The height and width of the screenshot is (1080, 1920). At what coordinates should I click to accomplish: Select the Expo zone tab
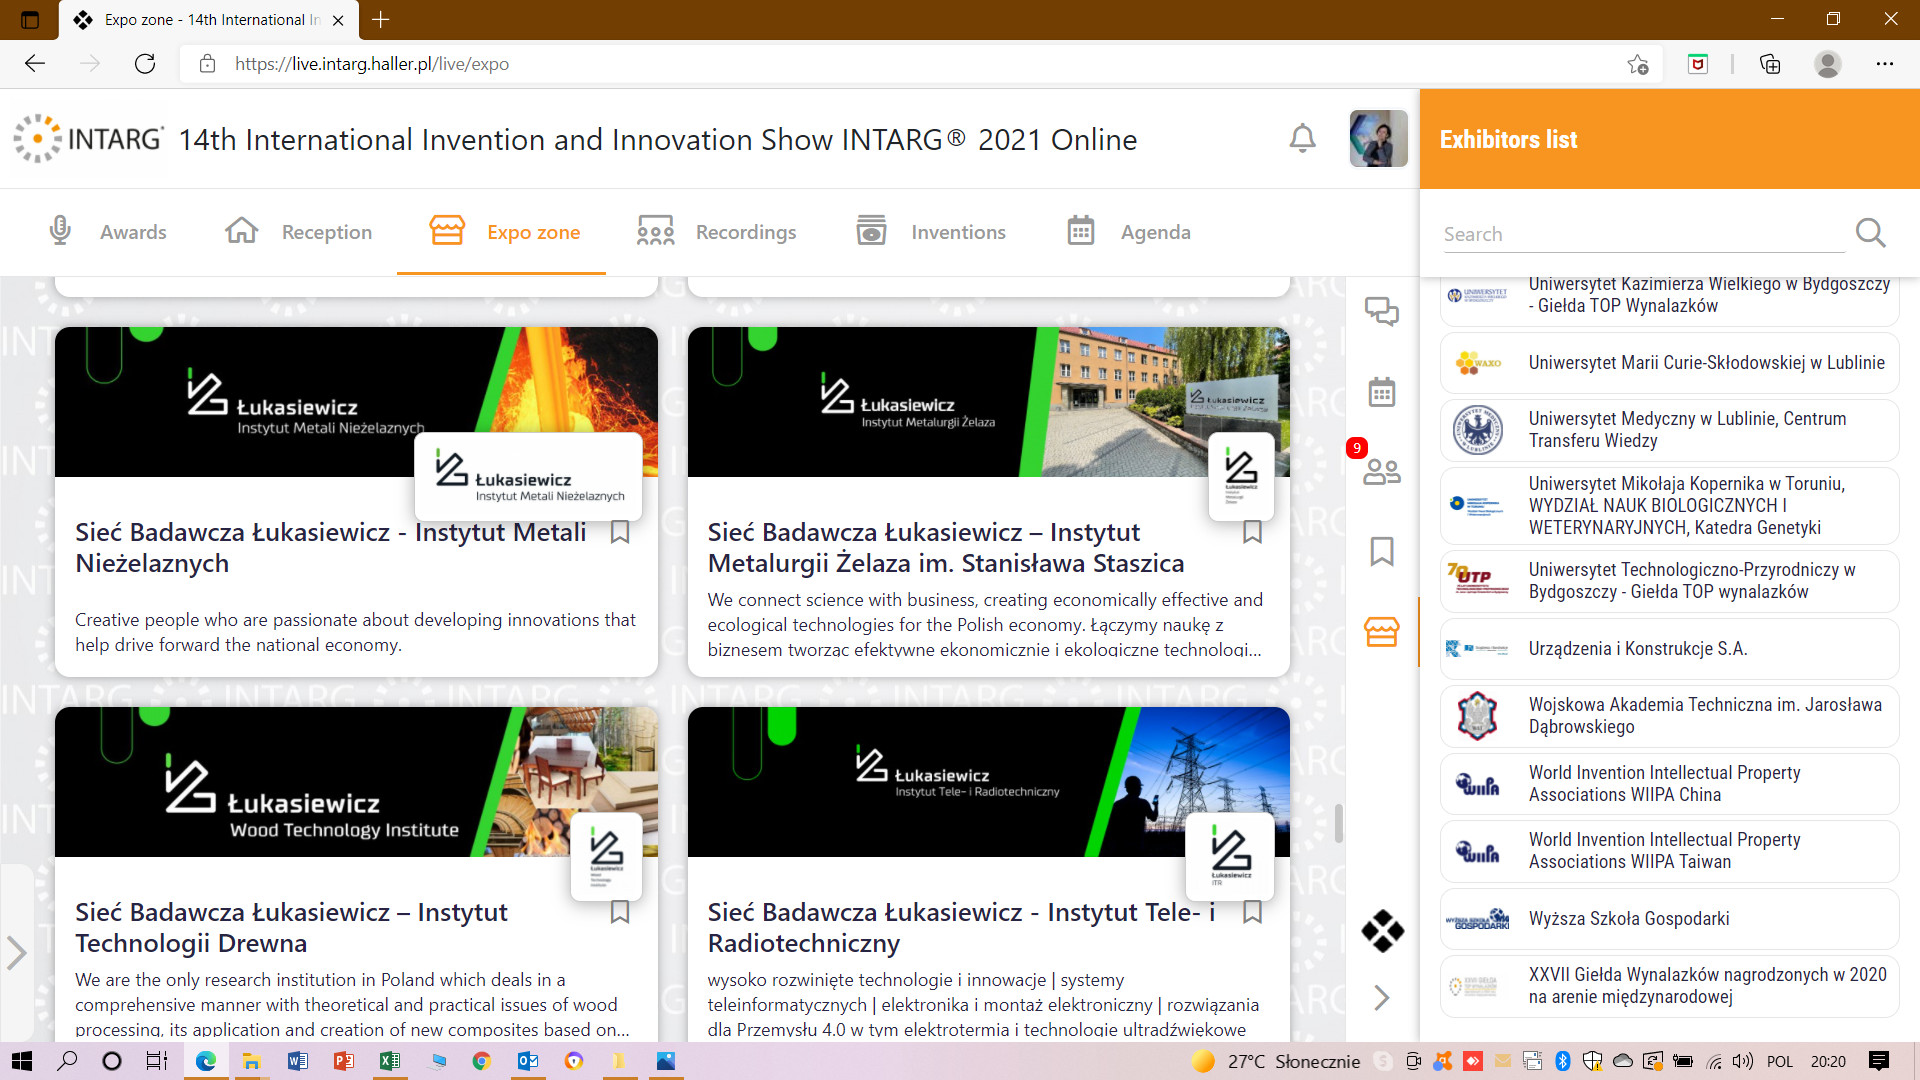503,232
